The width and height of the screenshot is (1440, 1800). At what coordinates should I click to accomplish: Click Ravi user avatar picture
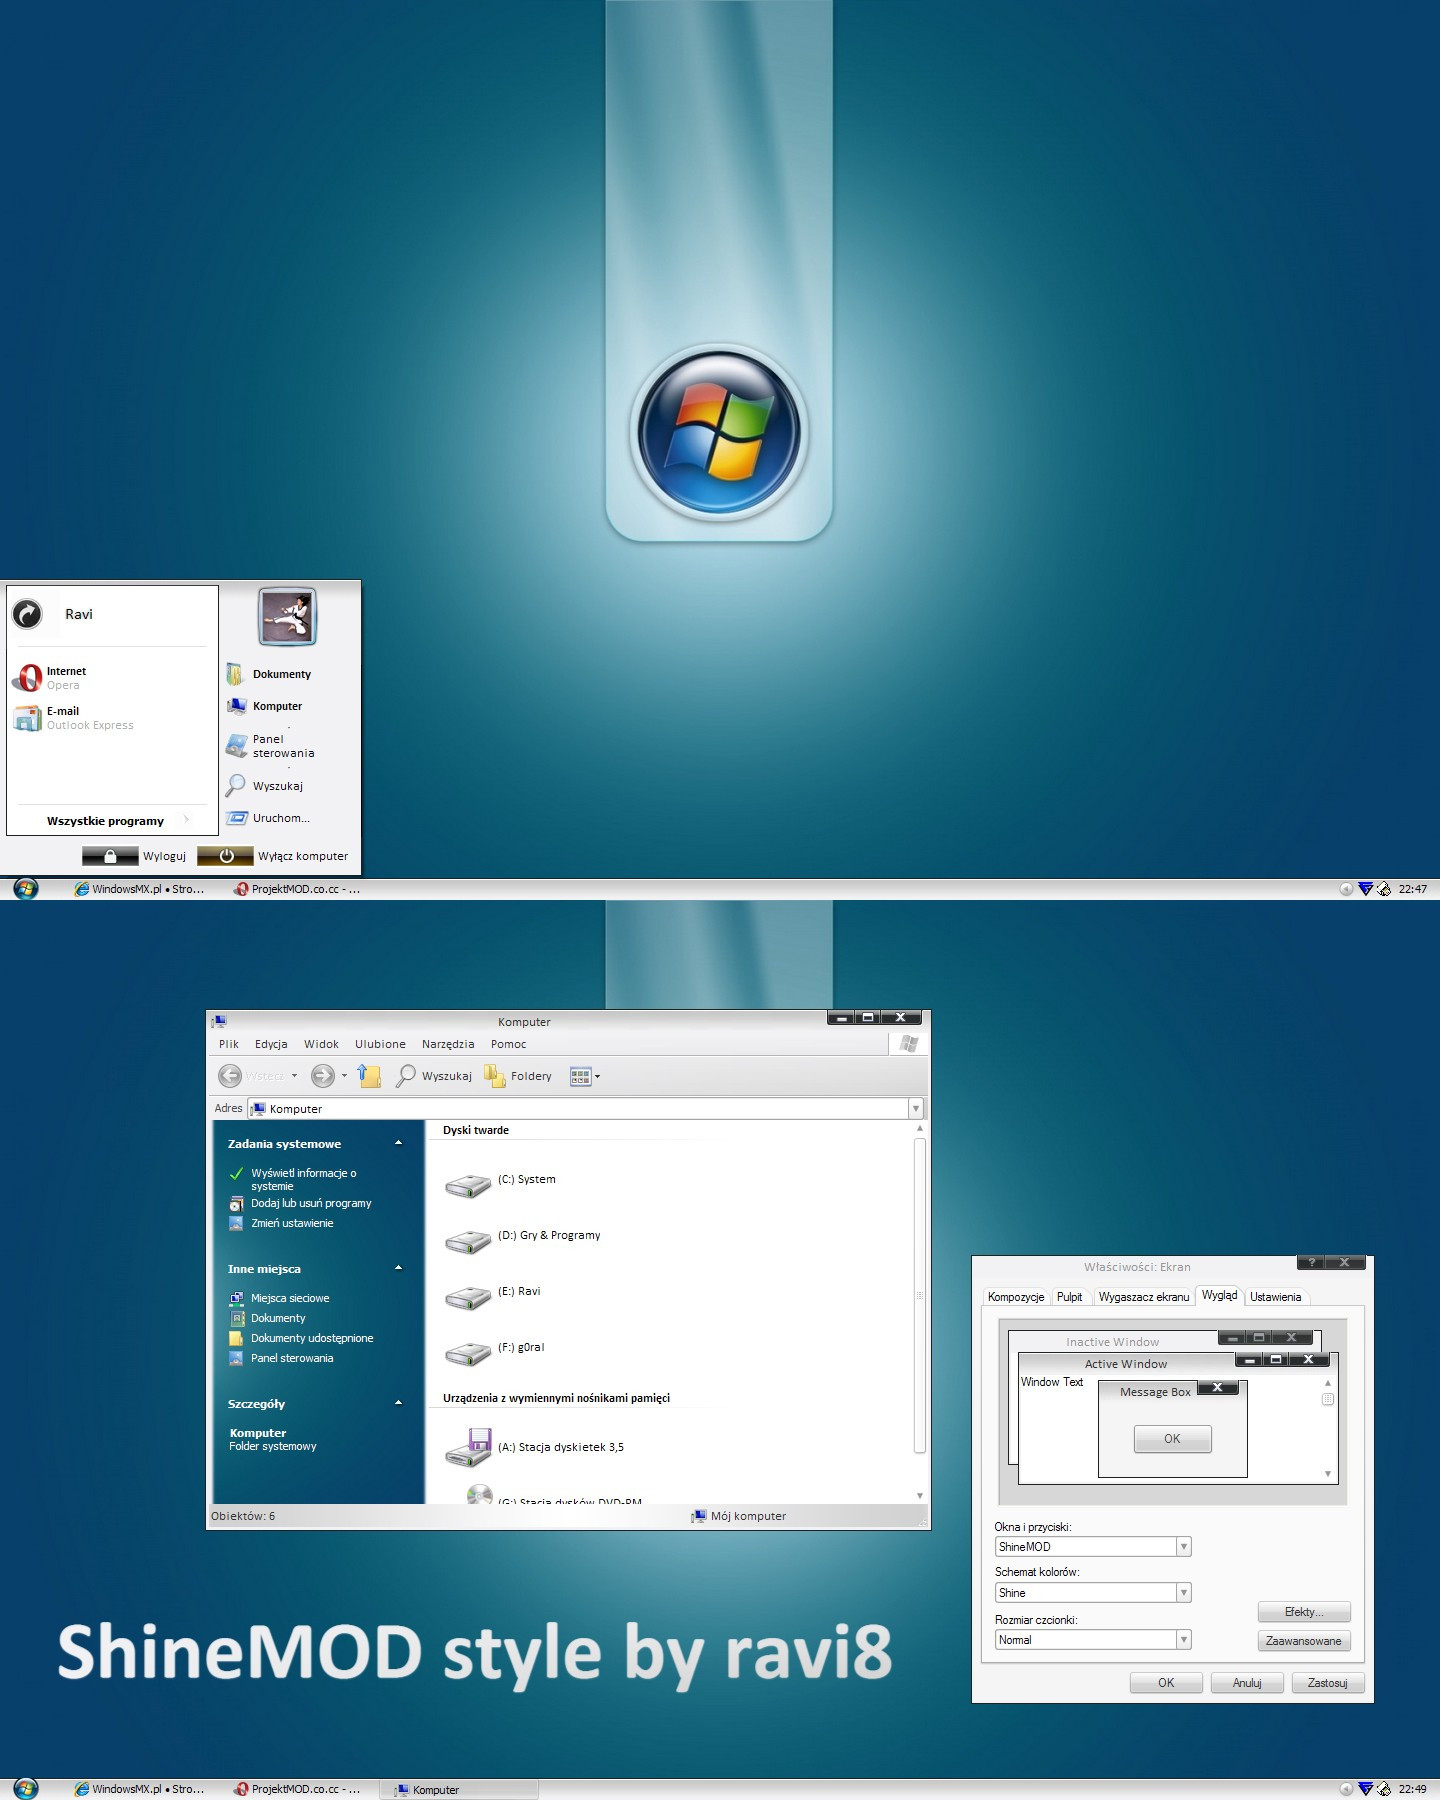(288, 616)
